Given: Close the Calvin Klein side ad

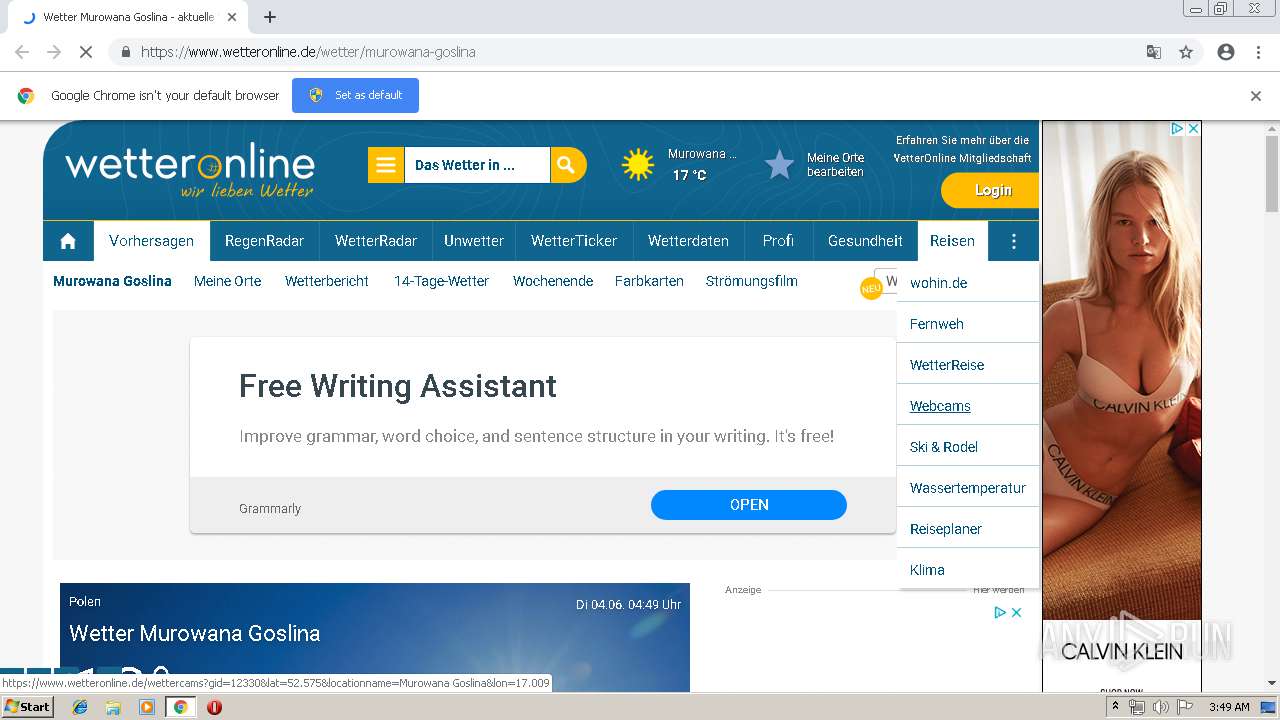Looking at the screenshot, I should point(1193,129).
